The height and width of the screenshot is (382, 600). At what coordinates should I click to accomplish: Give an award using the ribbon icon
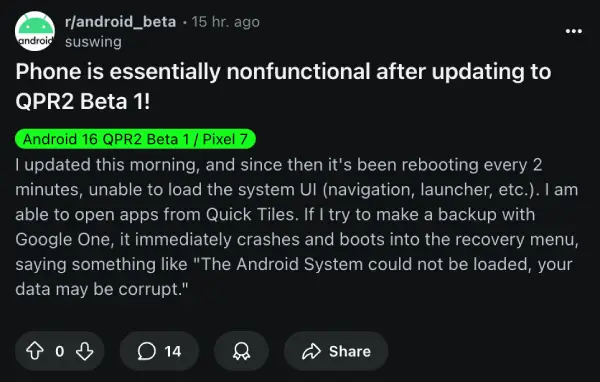click(241, 351)
